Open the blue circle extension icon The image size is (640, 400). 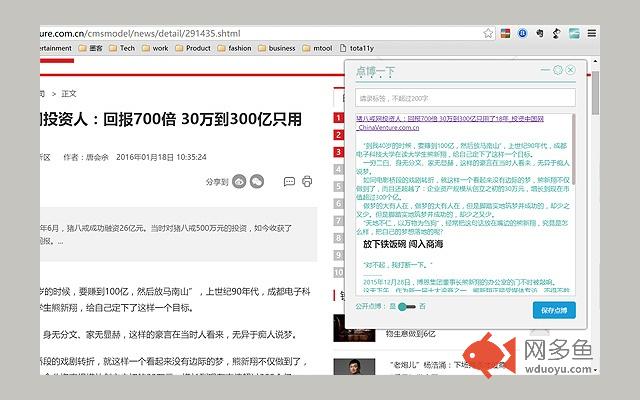point(522,33)
